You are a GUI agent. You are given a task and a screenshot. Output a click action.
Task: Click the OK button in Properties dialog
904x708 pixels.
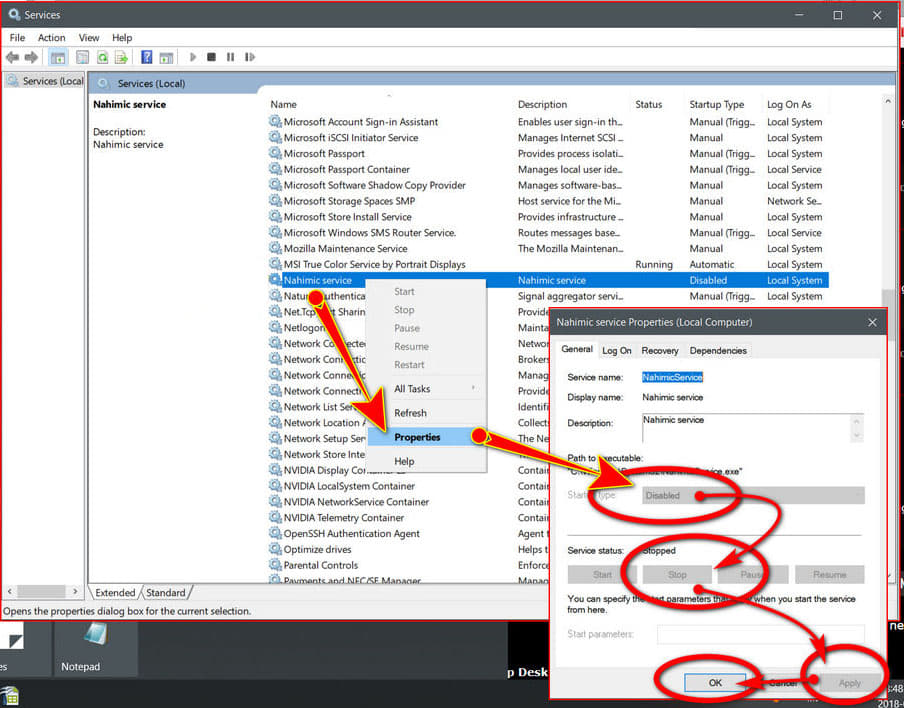pyautogui.click(x=714, y=682)
